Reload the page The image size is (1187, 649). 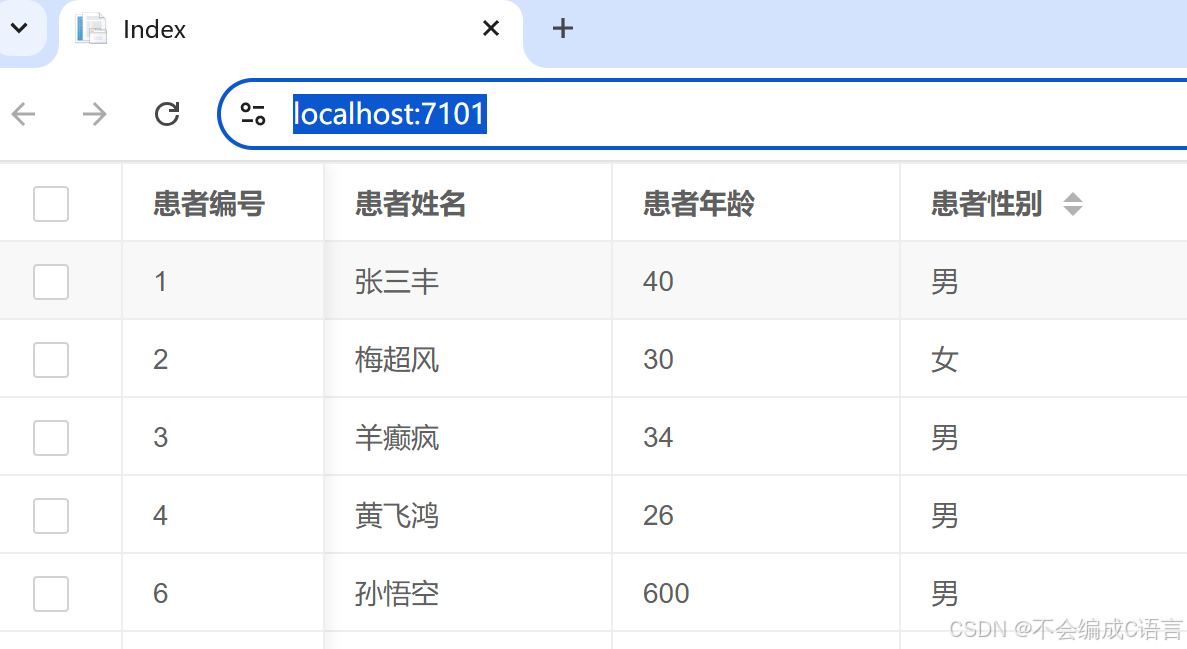click(x=167, y=114)
